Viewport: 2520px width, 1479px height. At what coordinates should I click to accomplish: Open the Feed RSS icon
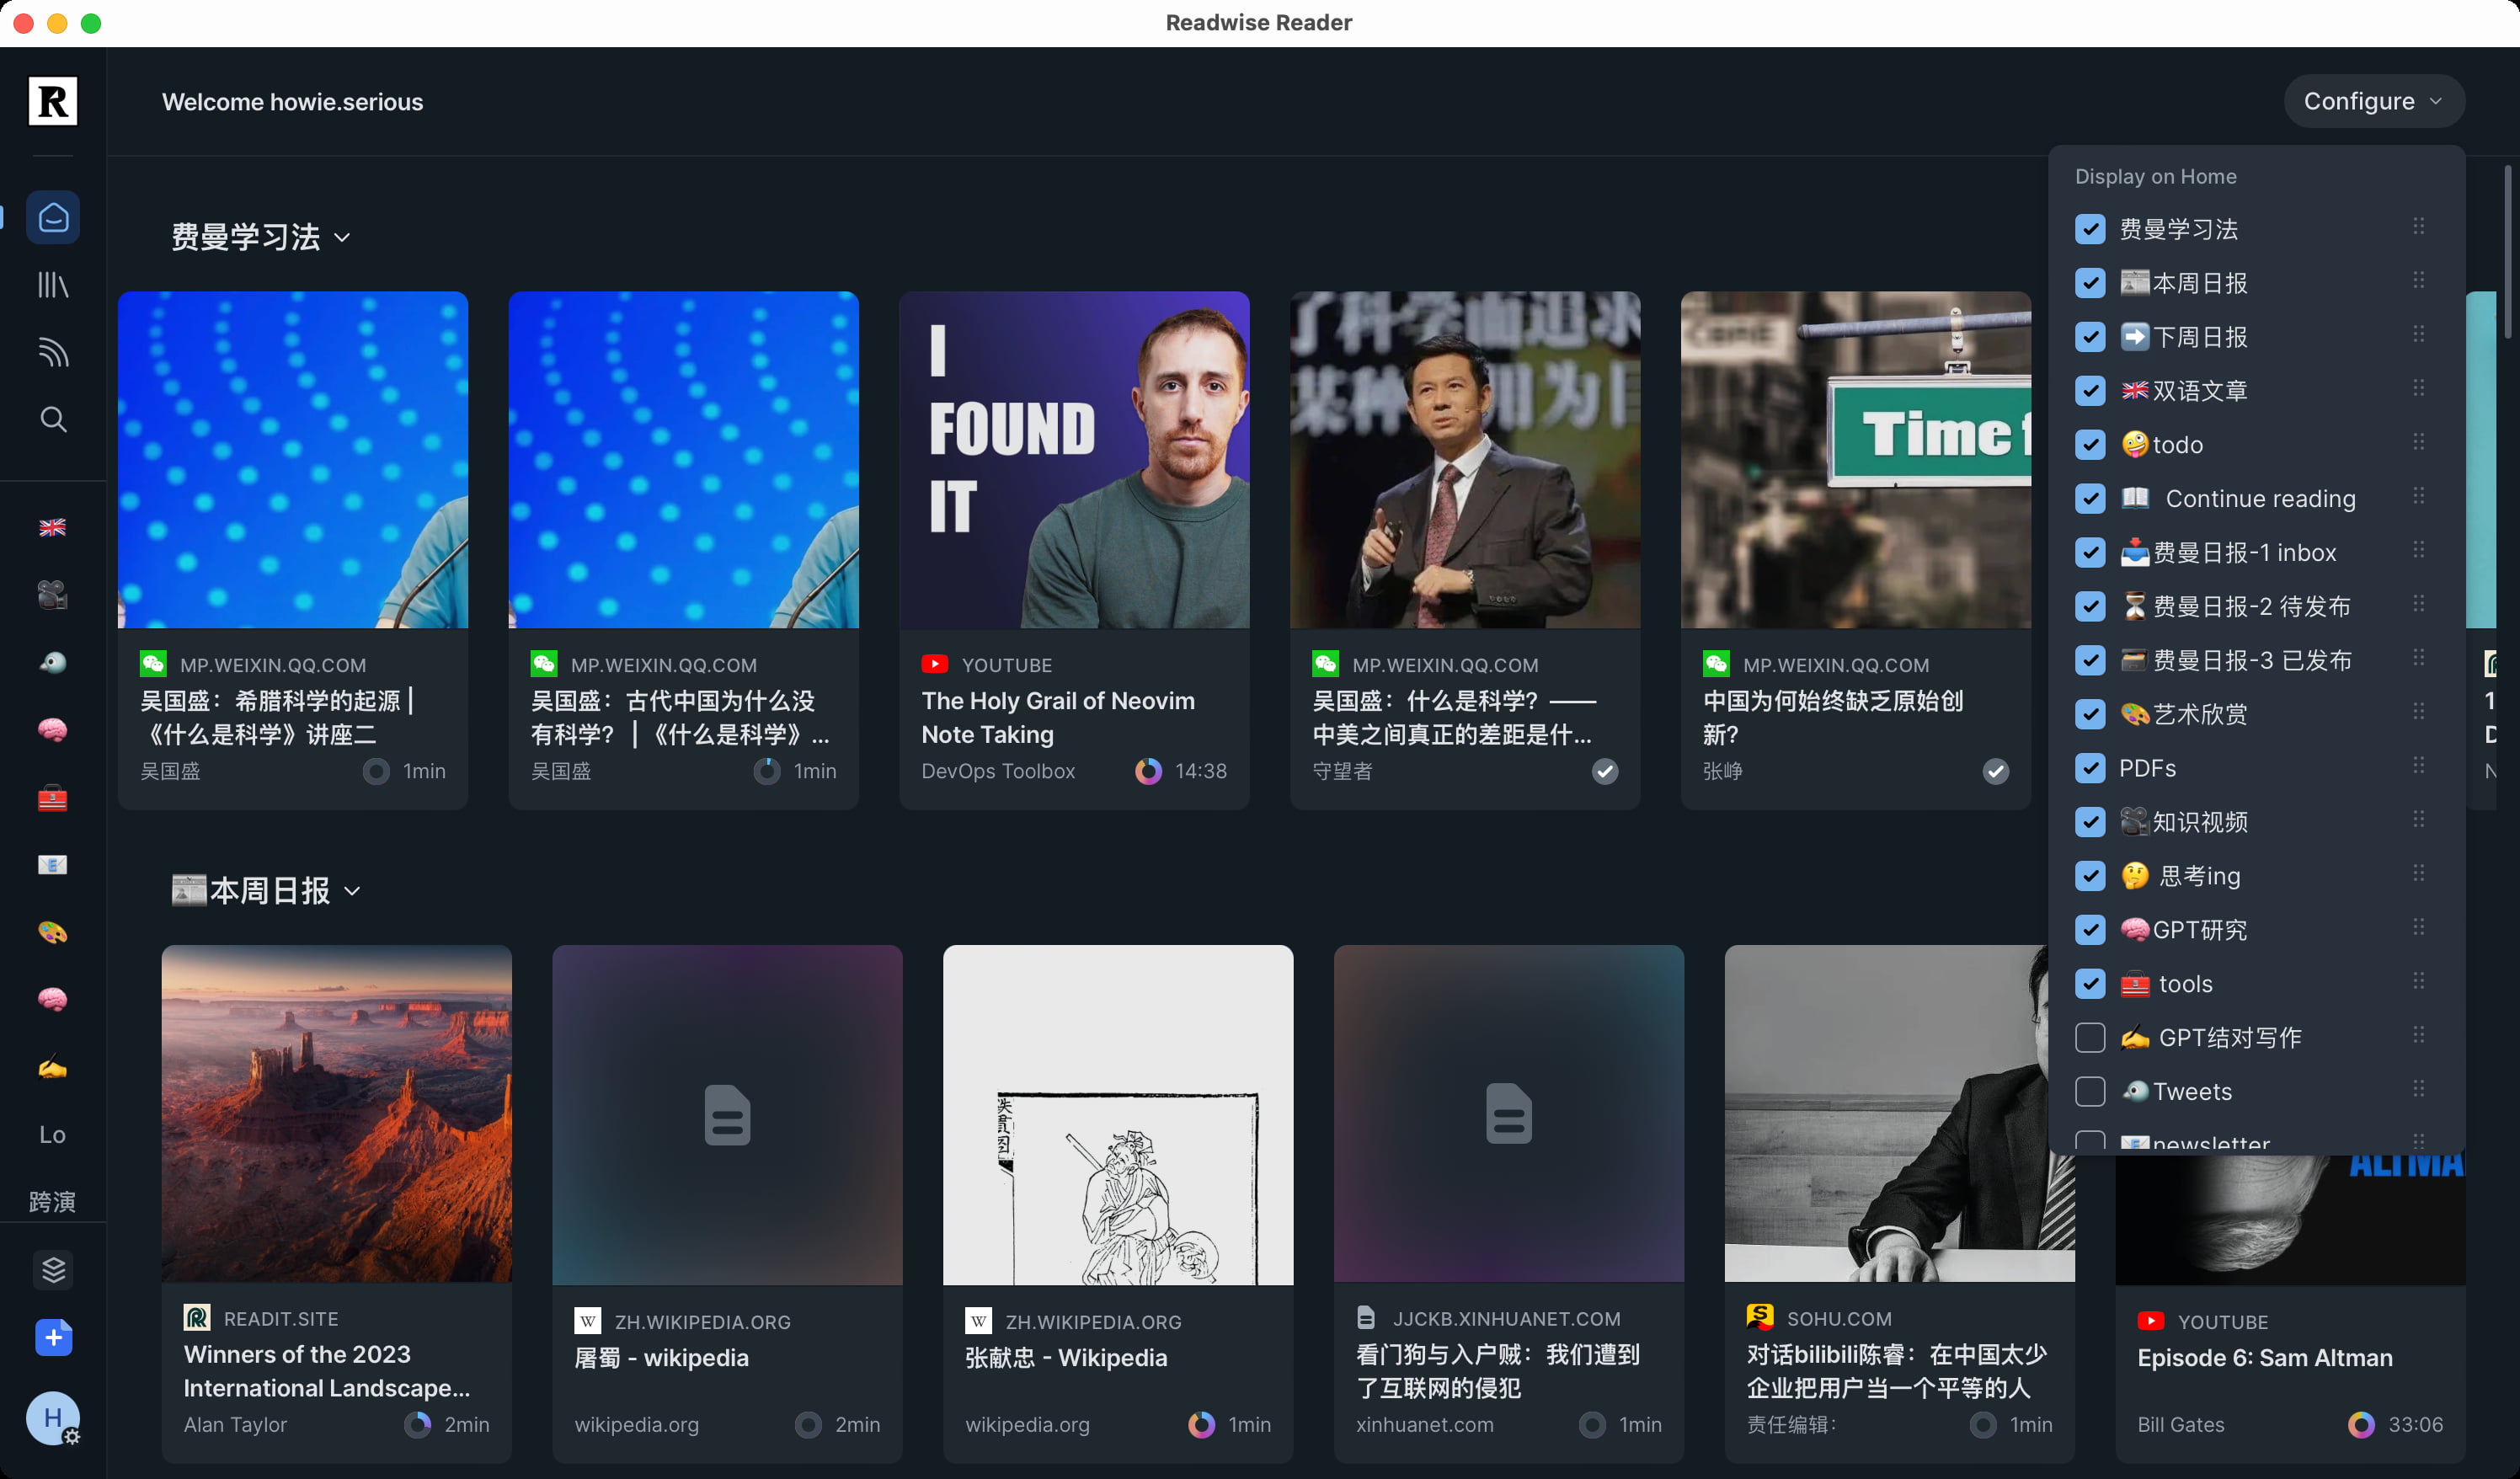coord(53,352)
